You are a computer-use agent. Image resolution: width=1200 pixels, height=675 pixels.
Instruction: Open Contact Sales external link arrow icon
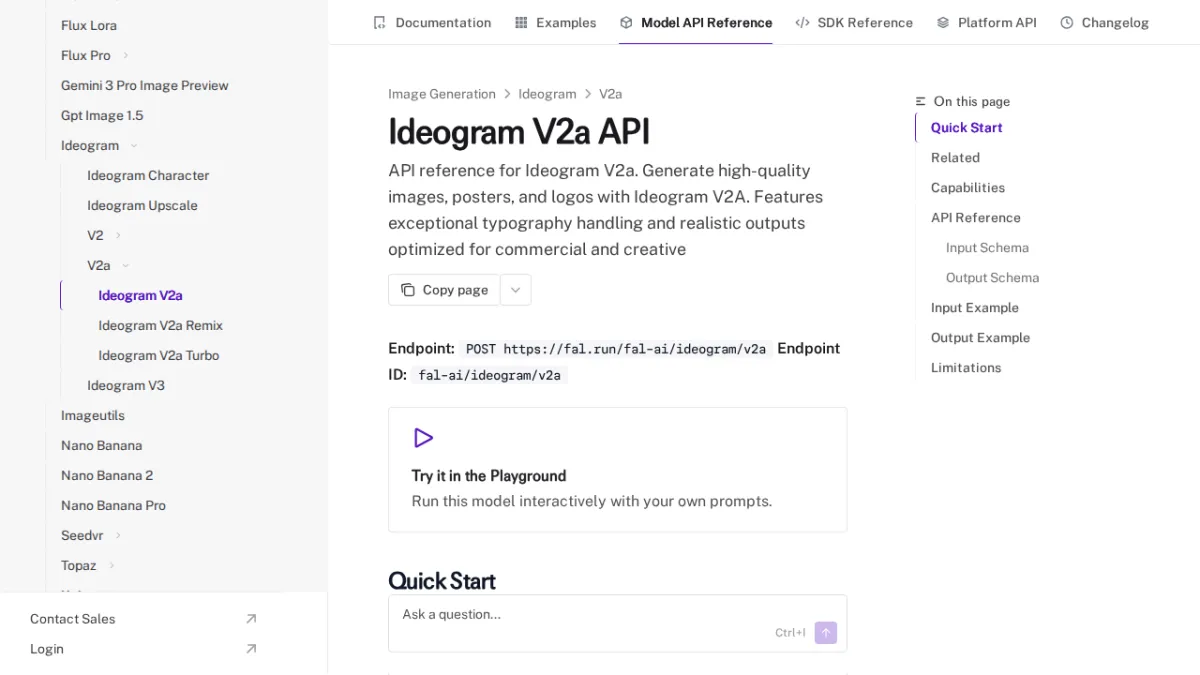pyautogui.click(x=251, y=619)
